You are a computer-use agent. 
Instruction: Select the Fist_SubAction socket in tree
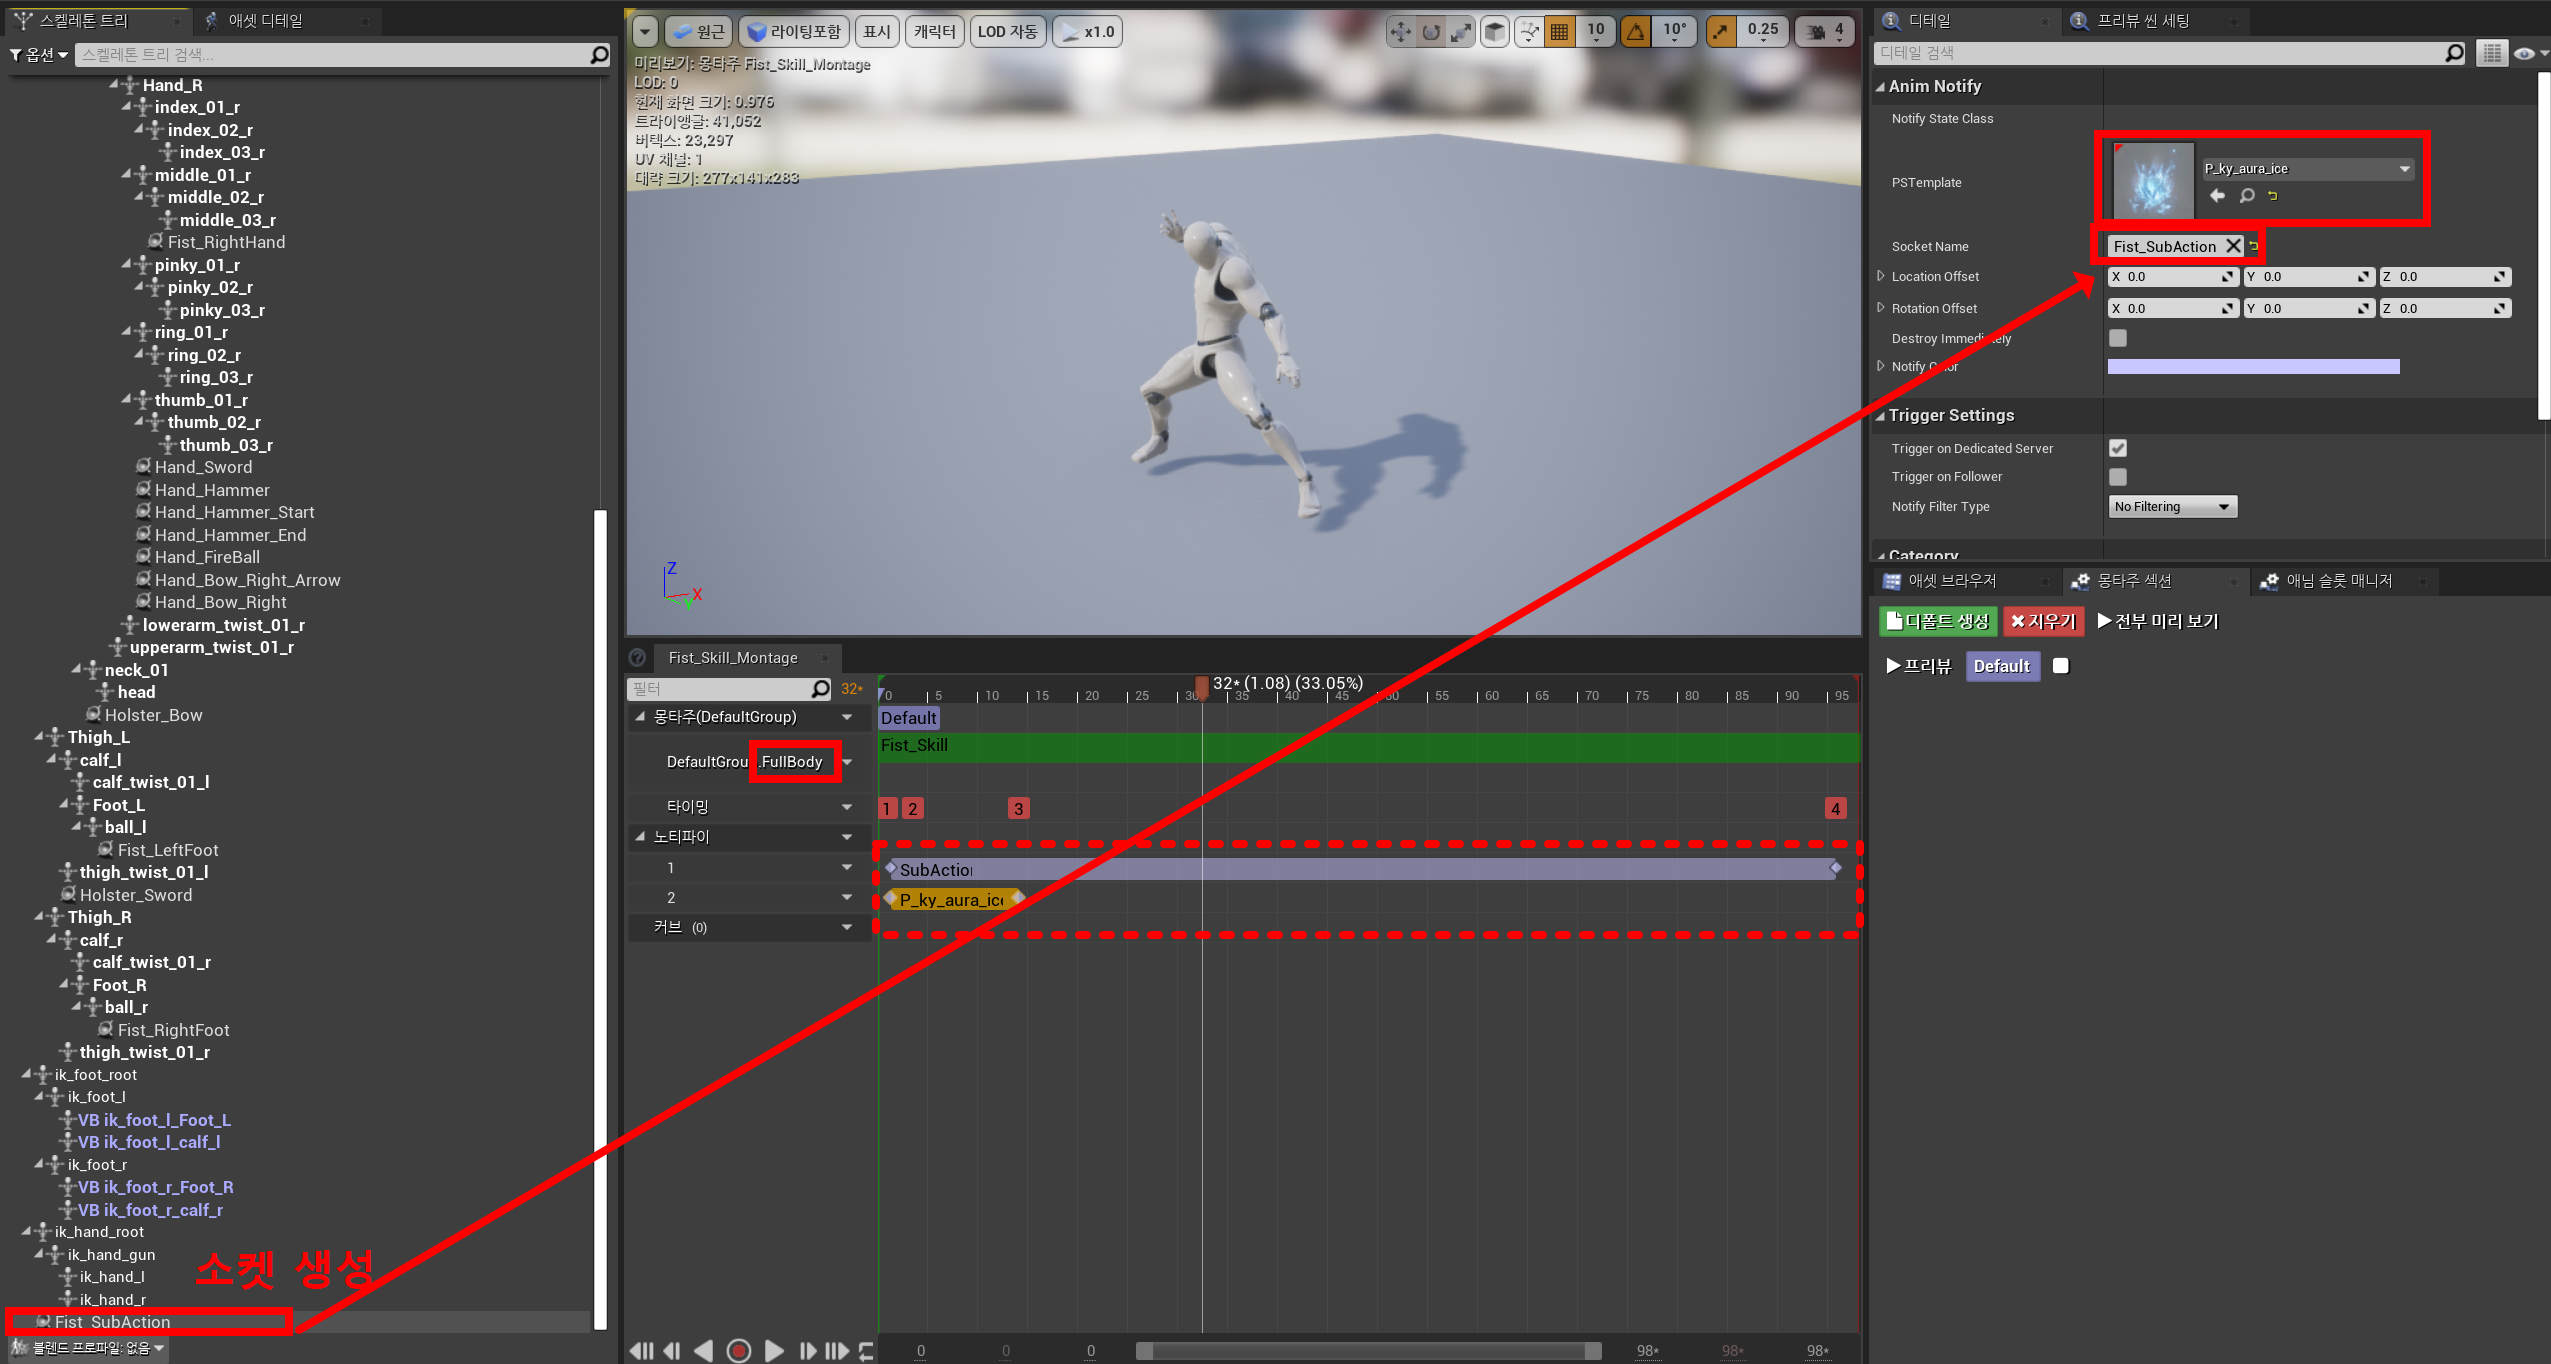pos(112,1322)
